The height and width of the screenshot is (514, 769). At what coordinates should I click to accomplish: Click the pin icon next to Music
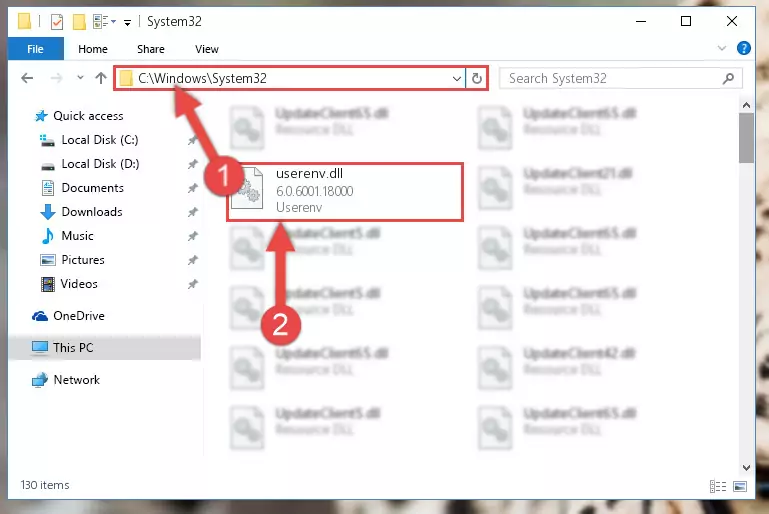[x=193, y=236]
